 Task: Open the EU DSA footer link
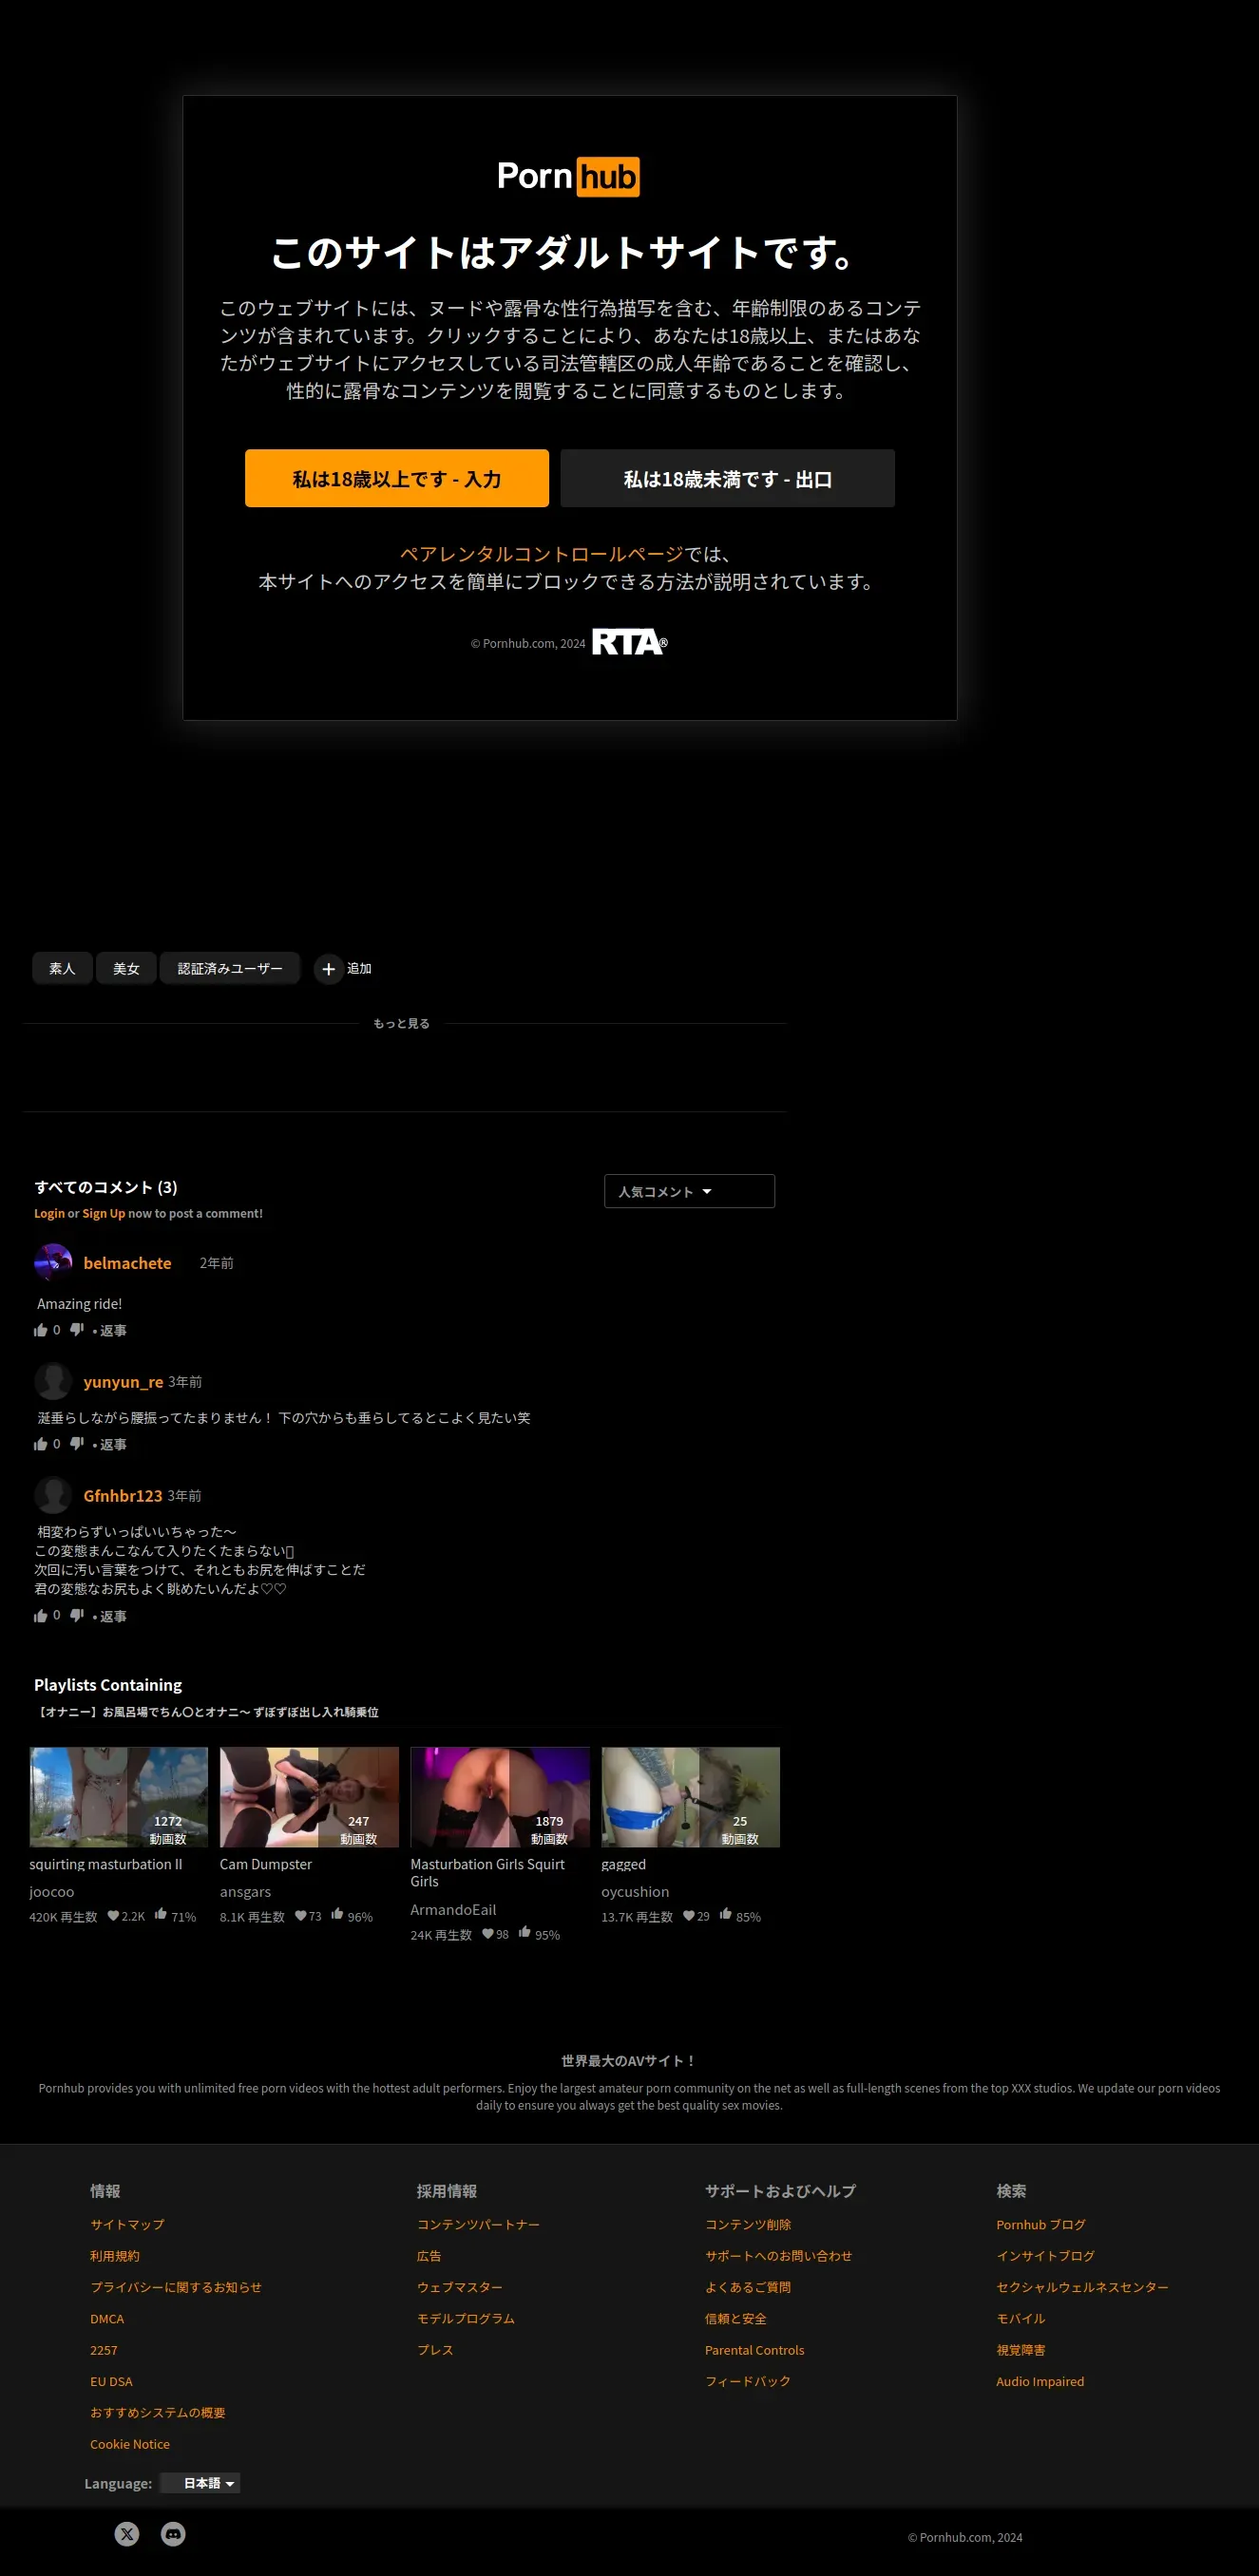[x=111, y=2382]
